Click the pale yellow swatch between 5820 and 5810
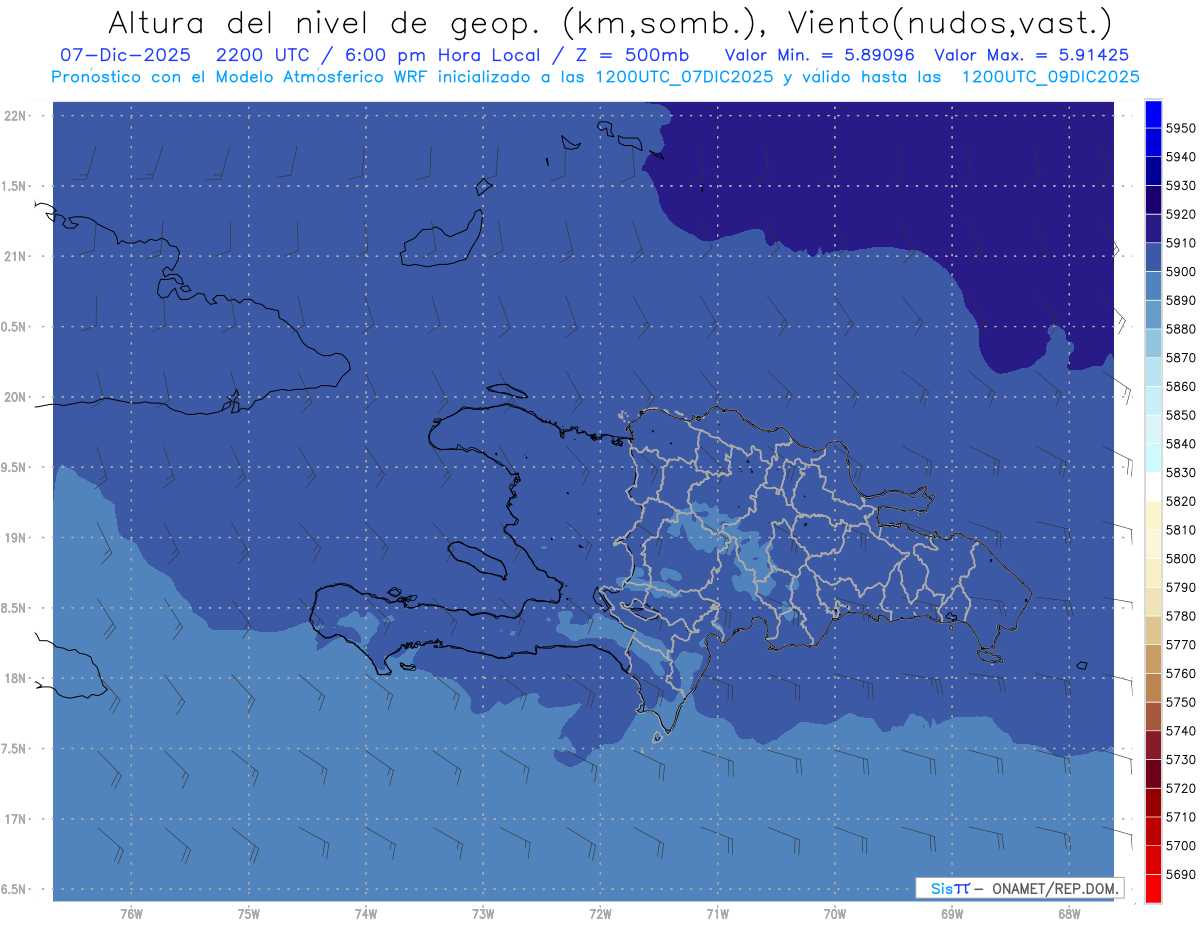The image size is (1200, 927). point(1153,515)
